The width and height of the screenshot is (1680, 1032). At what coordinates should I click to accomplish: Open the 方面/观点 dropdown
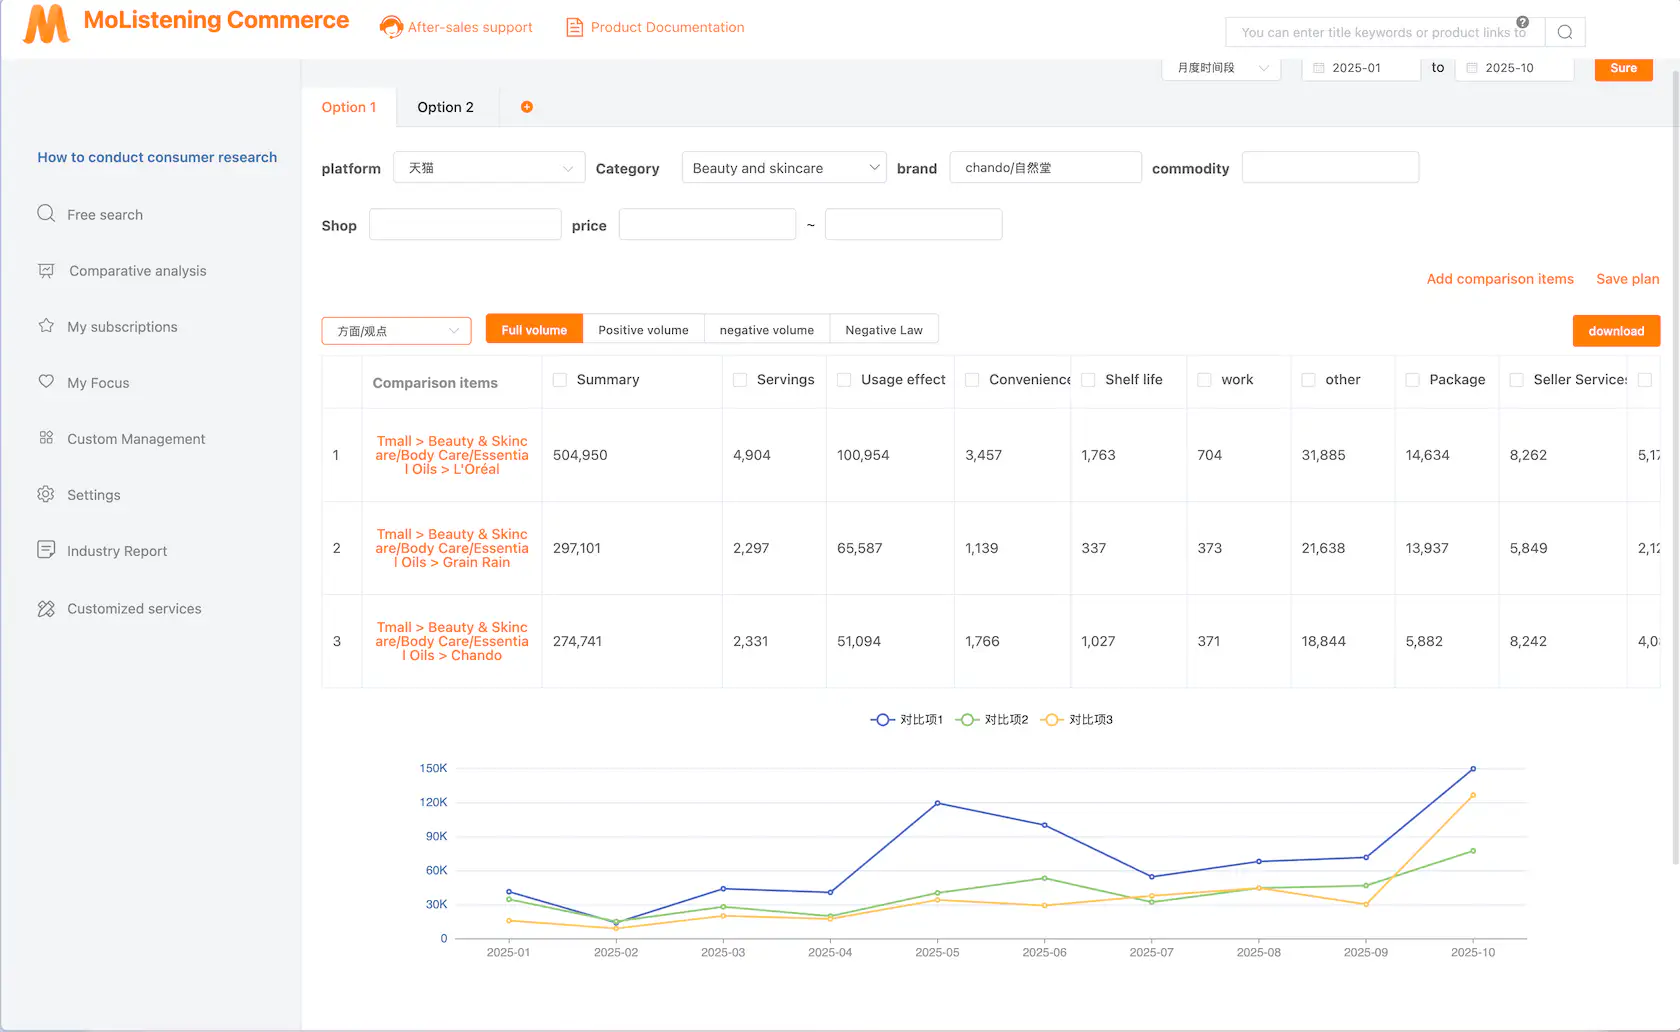[x=396, y=330]
